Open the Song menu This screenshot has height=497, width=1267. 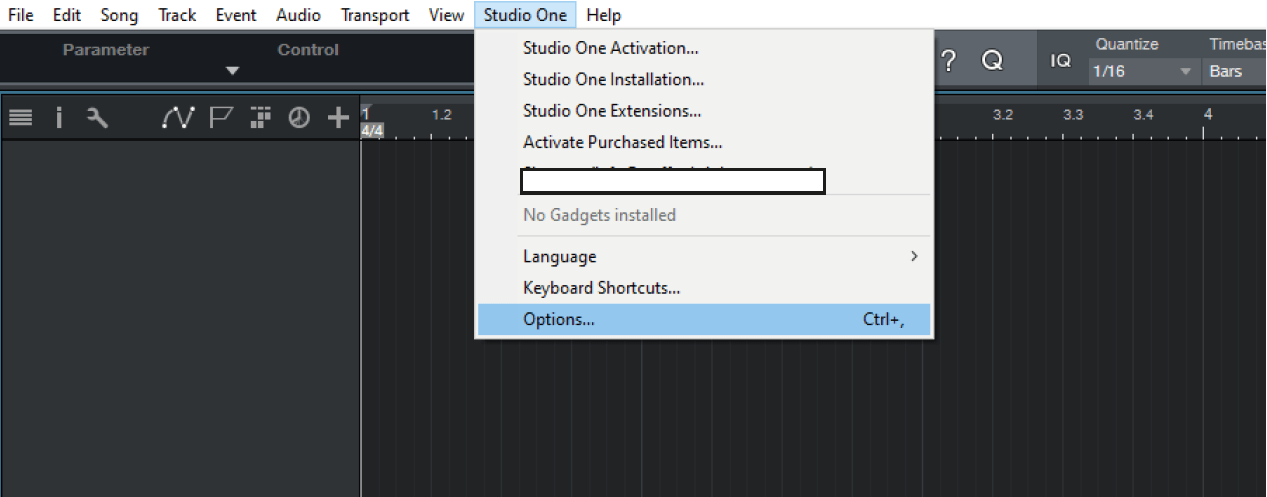click(x=119, y=15)
